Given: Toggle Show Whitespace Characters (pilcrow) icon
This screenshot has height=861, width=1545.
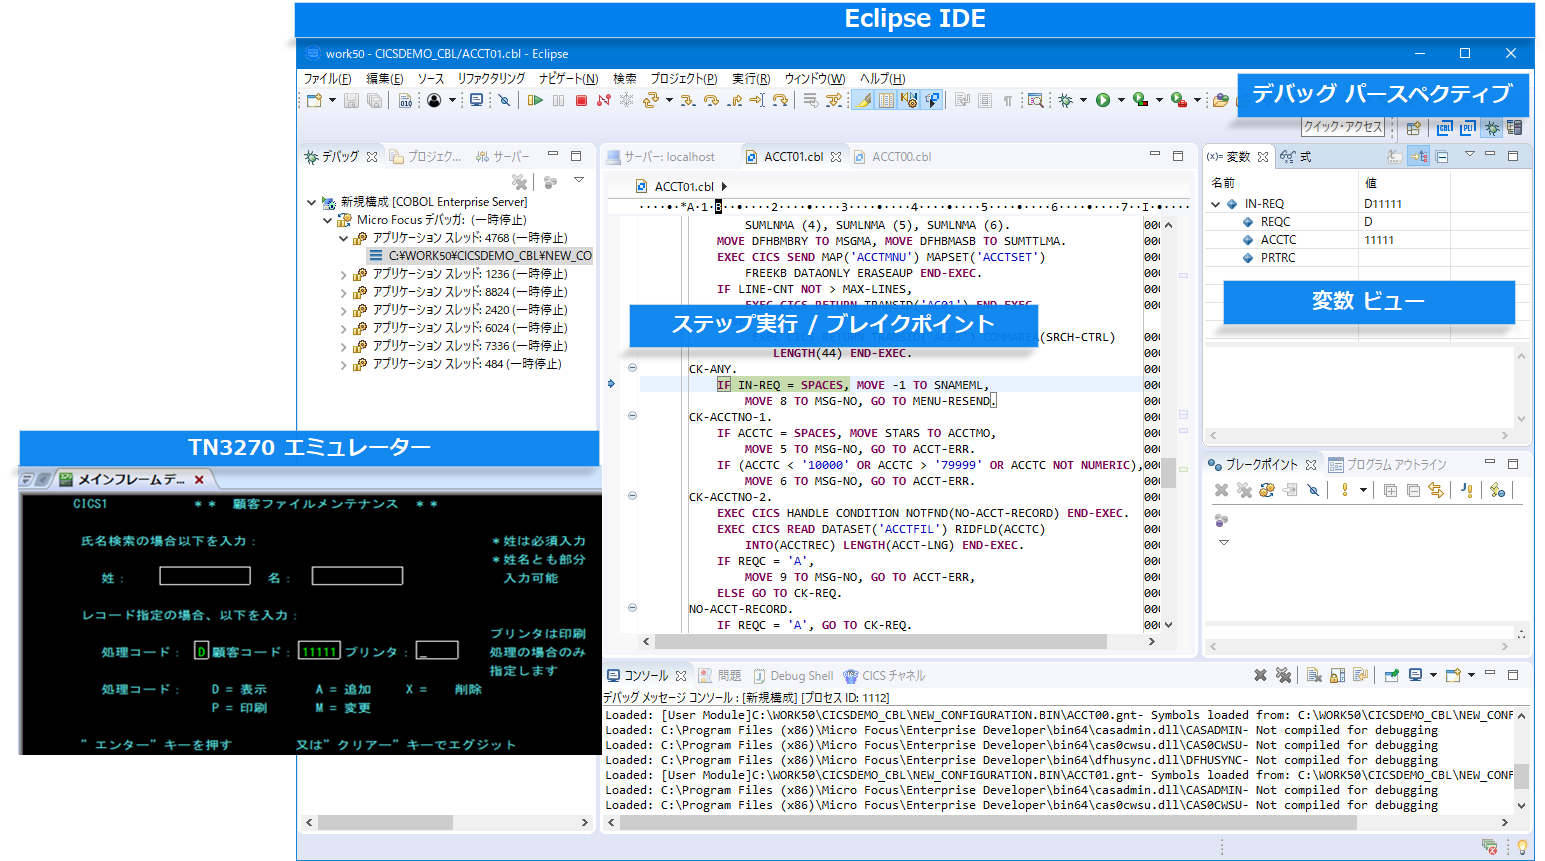Looking at the screenshot, I should pos(1008,100).
